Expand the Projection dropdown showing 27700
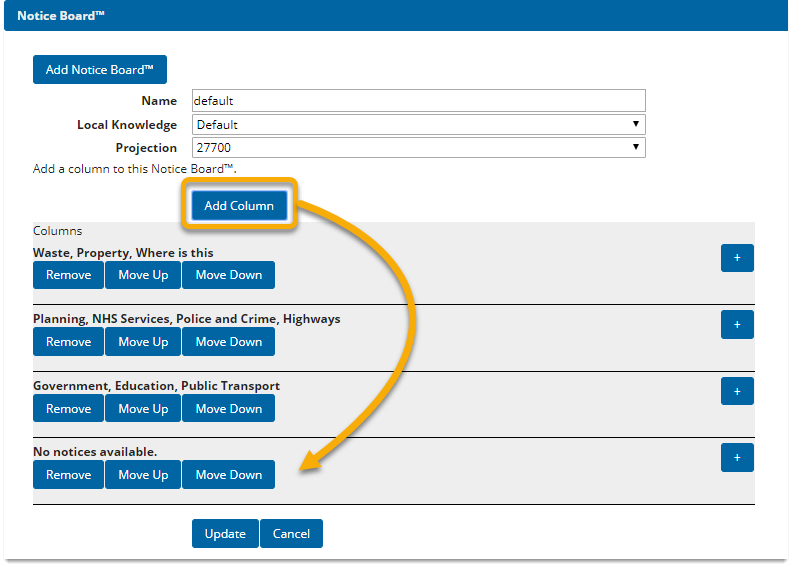 pos(418,148)
